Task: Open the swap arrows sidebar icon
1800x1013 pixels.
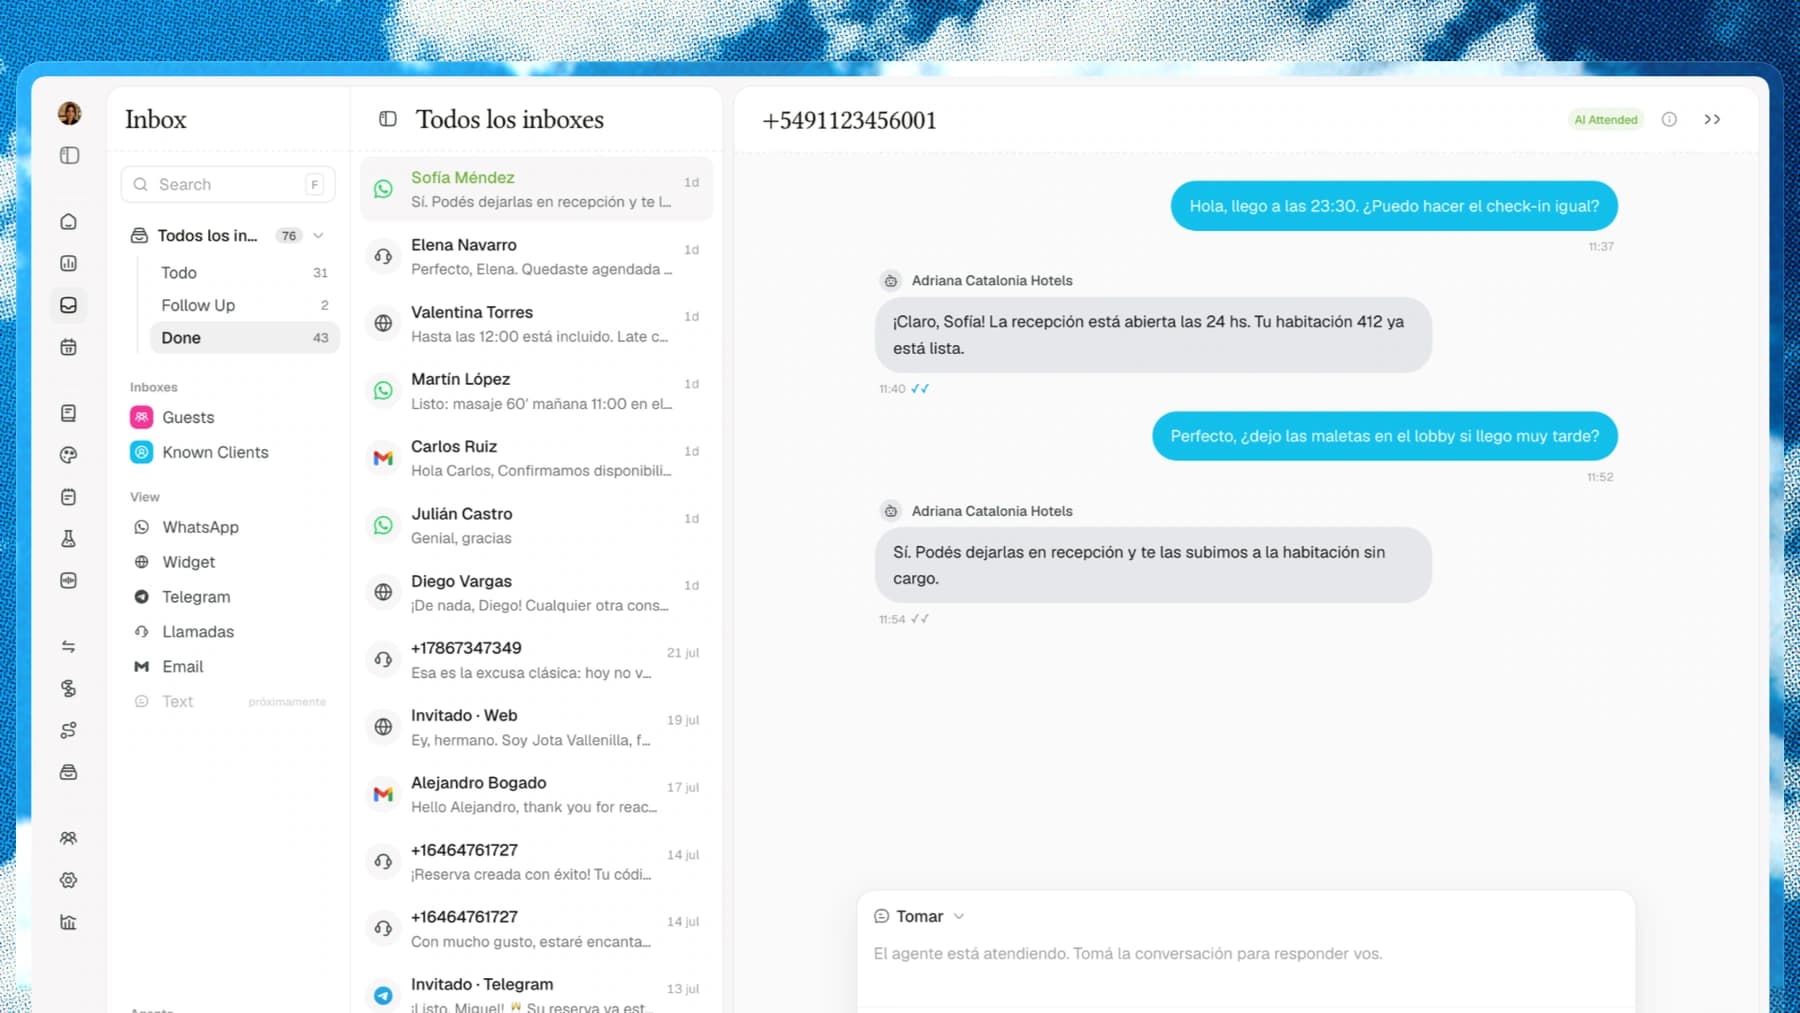Action: point(69,647)
